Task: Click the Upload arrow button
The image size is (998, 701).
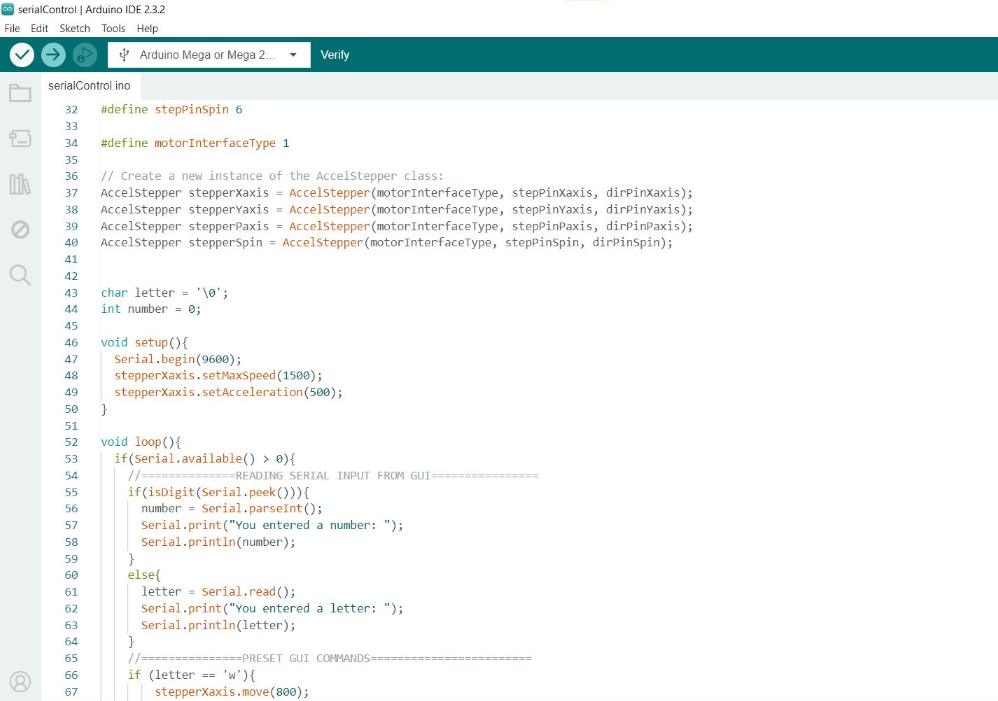Action: [53, 55]
